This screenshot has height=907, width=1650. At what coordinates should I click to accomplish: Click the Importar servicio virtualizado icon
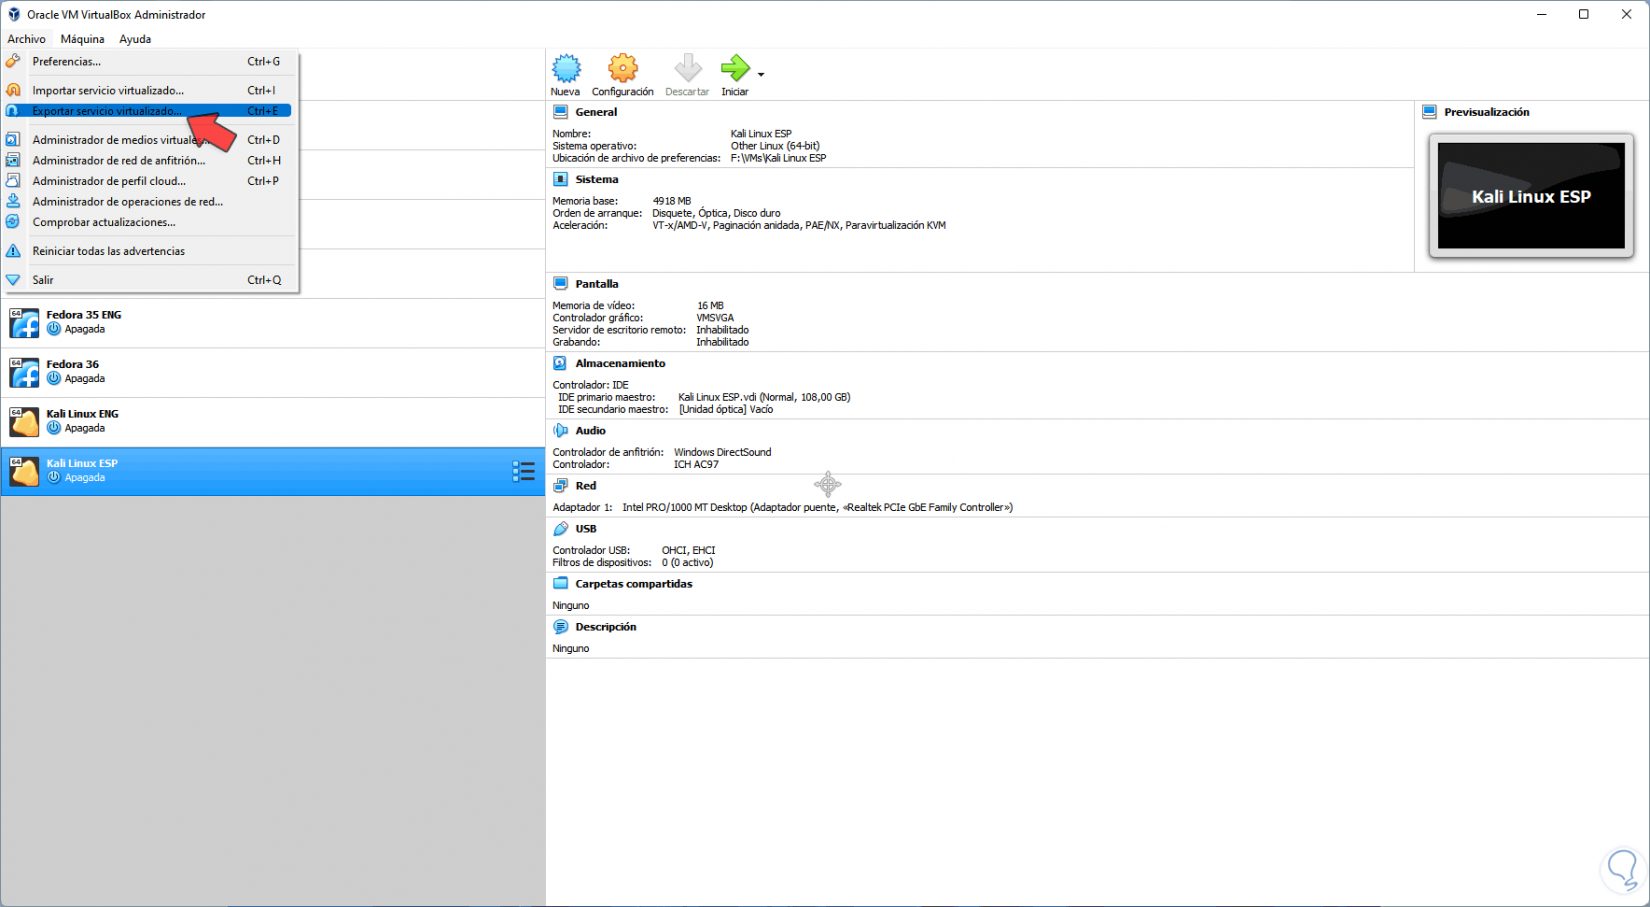(x=13, y=90)
